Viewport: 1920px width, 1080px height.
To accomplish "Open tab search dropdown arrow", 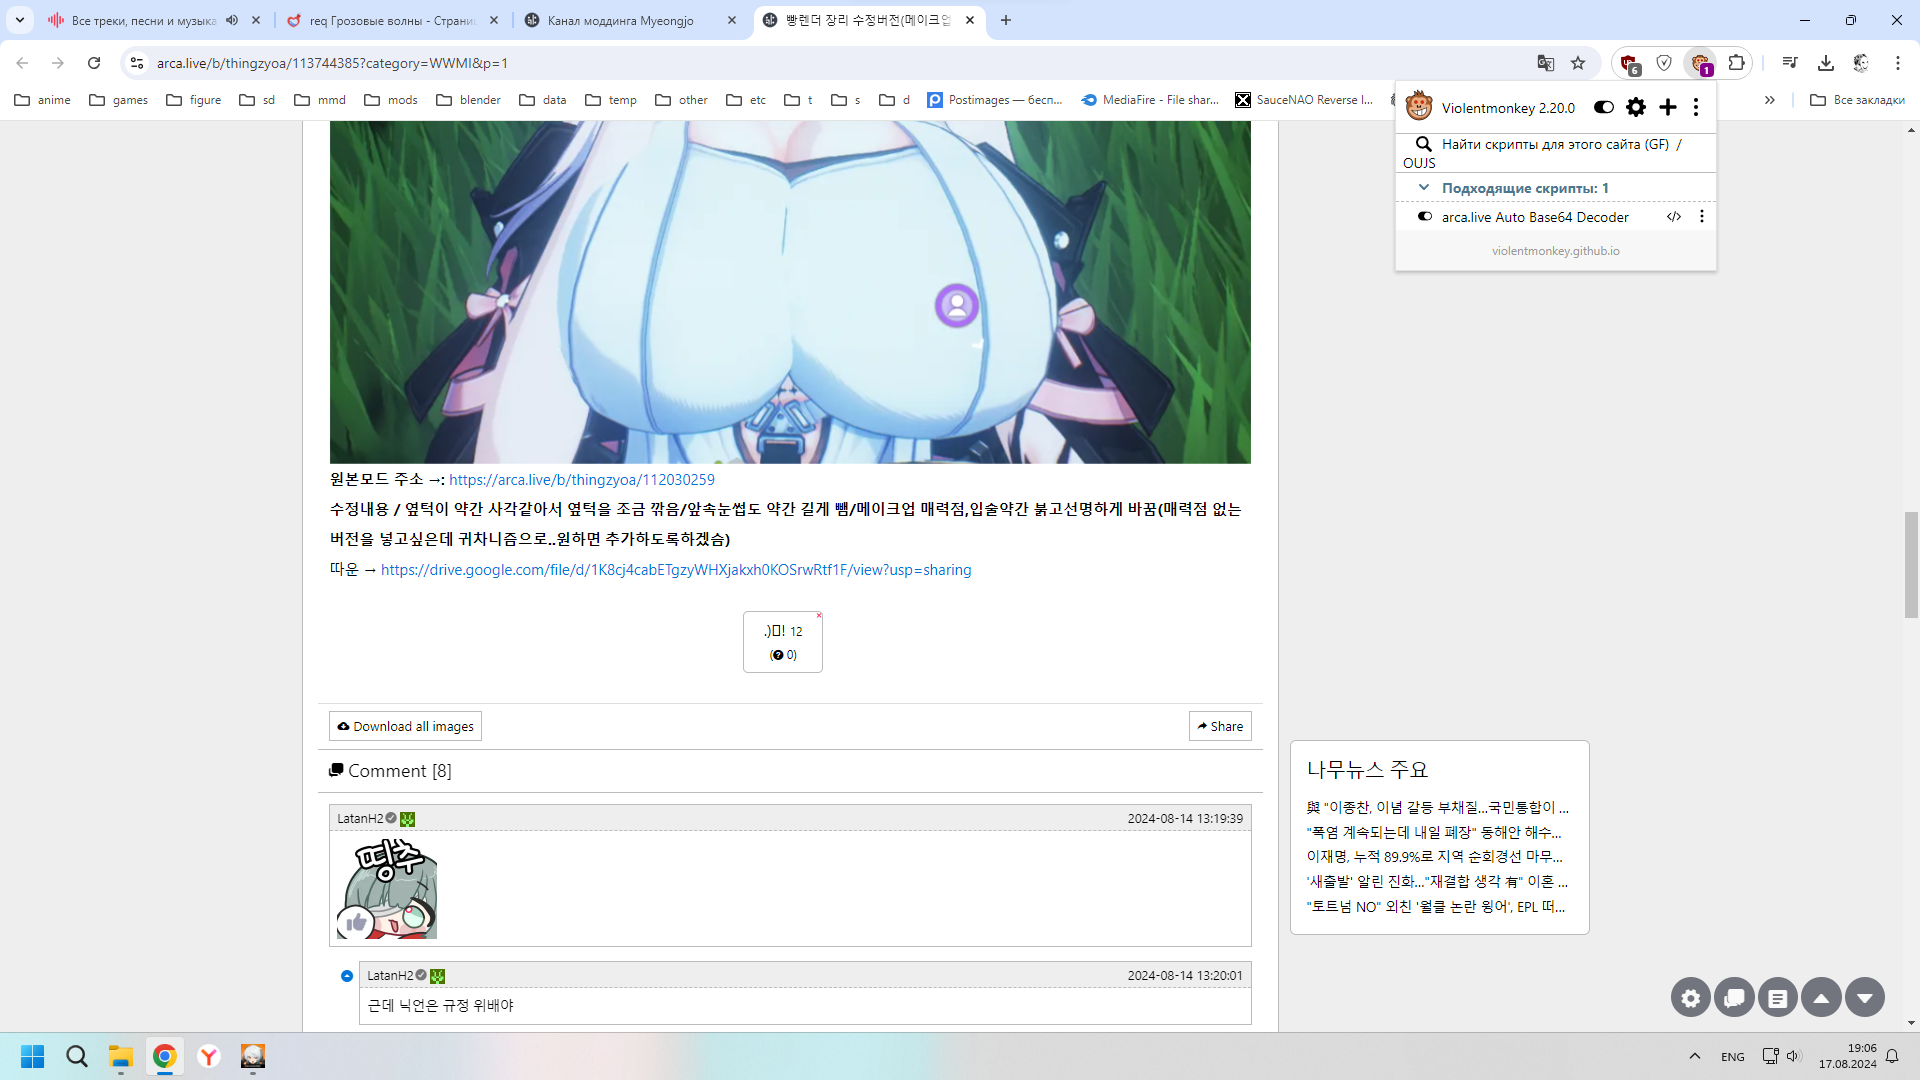I will (x=20, y=20).
